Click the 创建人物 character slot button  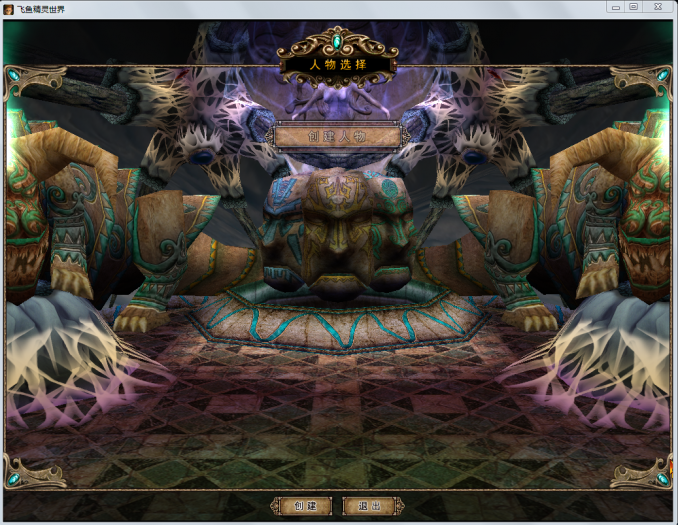[338, 135]
